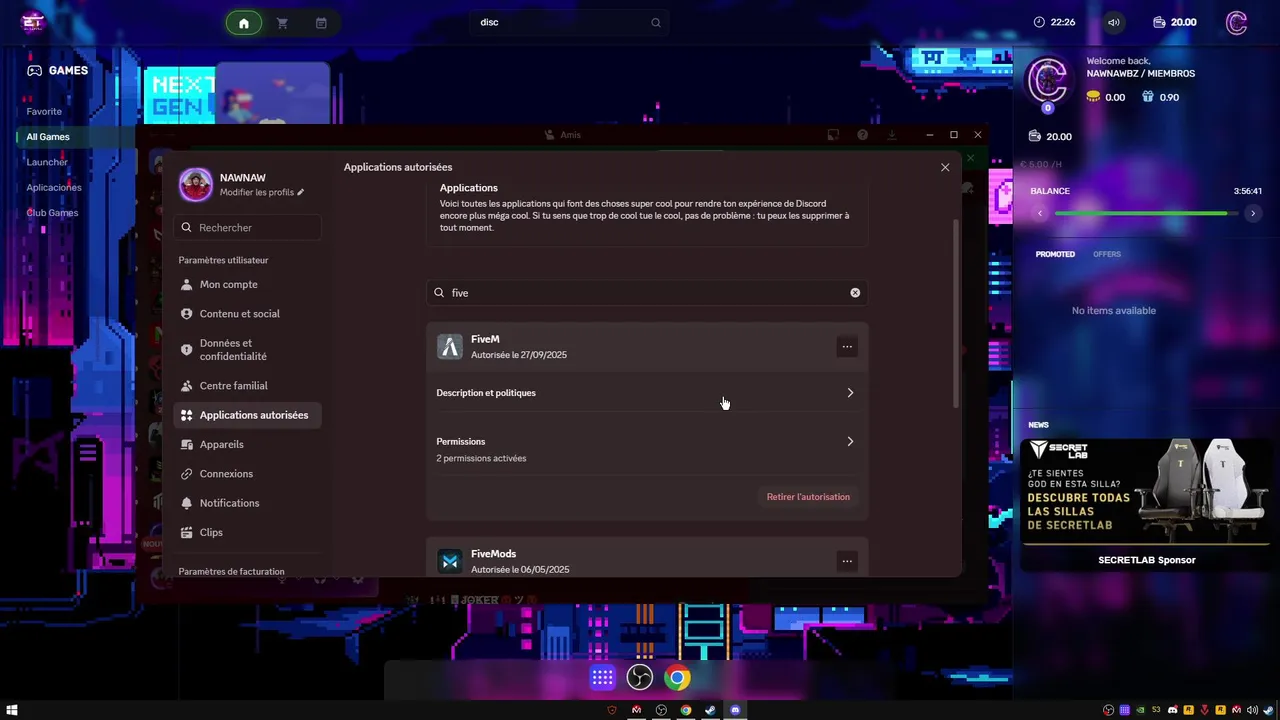The image size is (1280, 720).
Task: Click the balance right arrow
Action: coord(1253,213)
